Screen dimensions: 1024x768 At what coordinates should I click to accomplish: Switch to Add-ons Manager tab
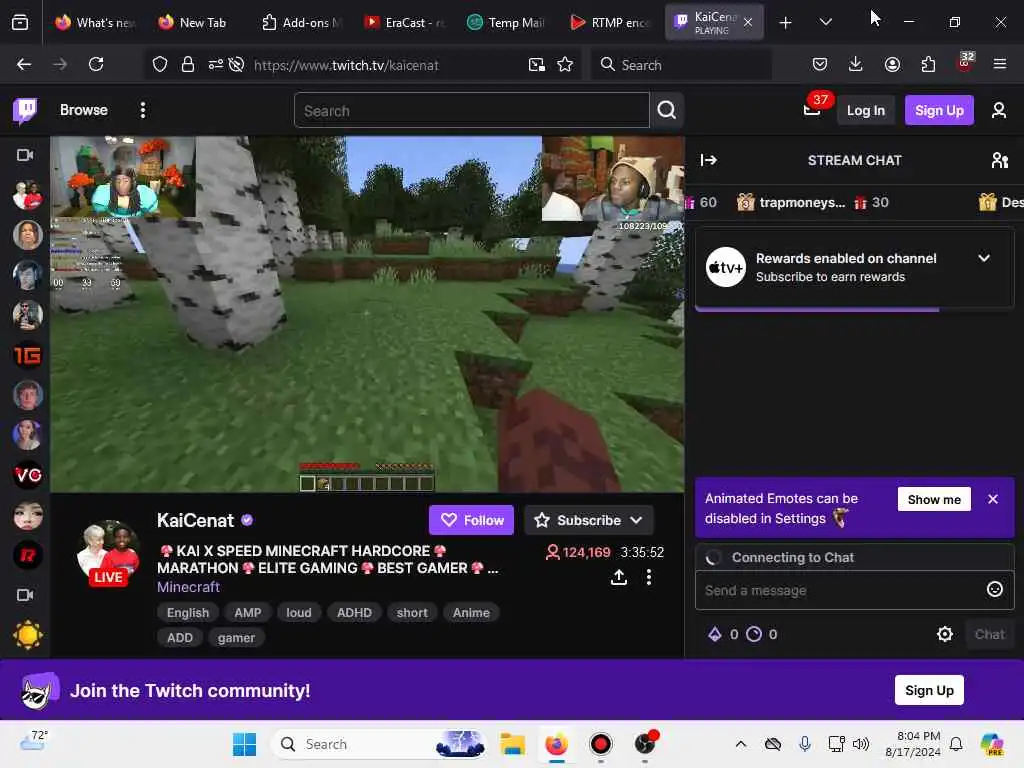coord(302,23)
